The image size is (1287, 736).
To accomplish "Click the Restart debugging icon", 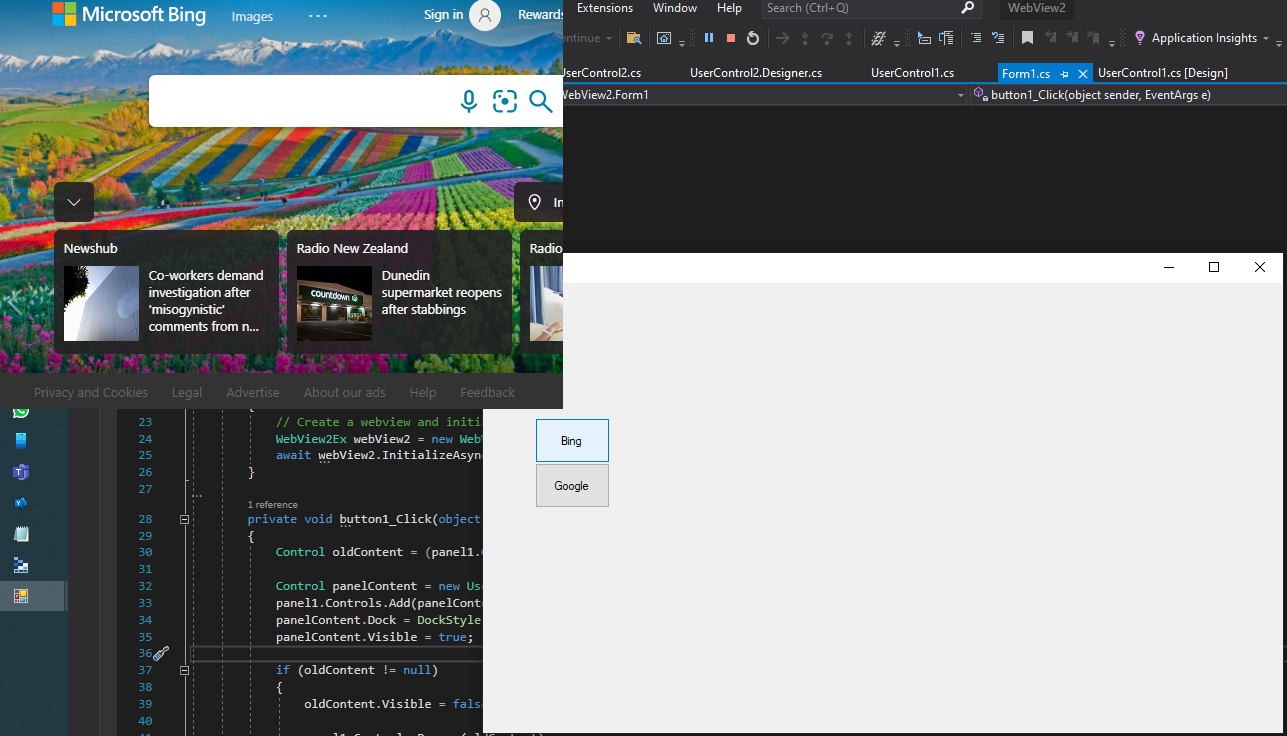I will (x=753, y=37).
